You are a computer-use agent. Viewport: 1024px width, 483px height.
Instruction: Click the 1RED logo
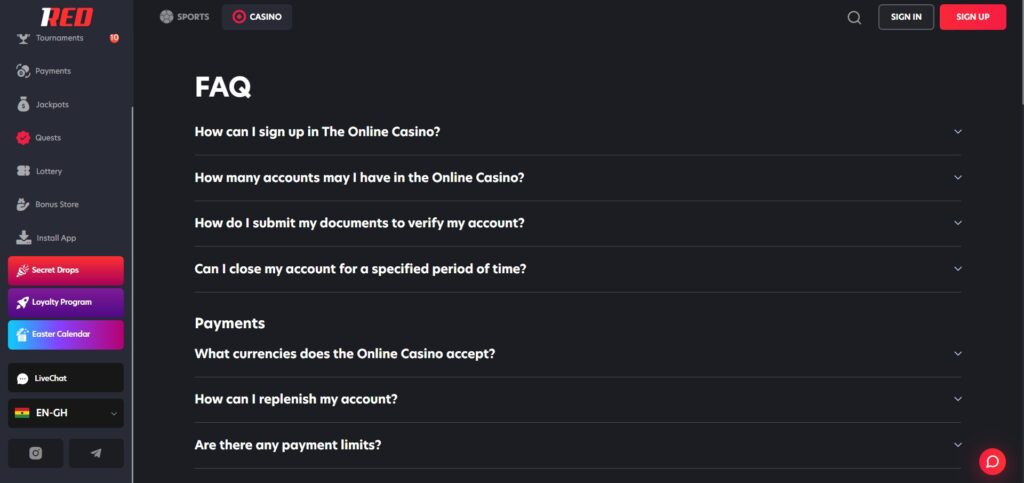(66, 17)
